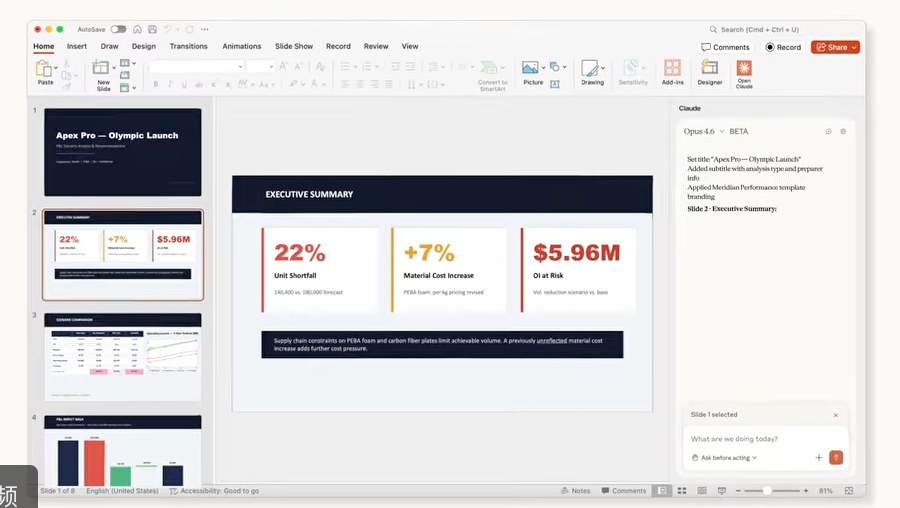
Task: Fit slide to current window
Action: (x=849, y=491)
